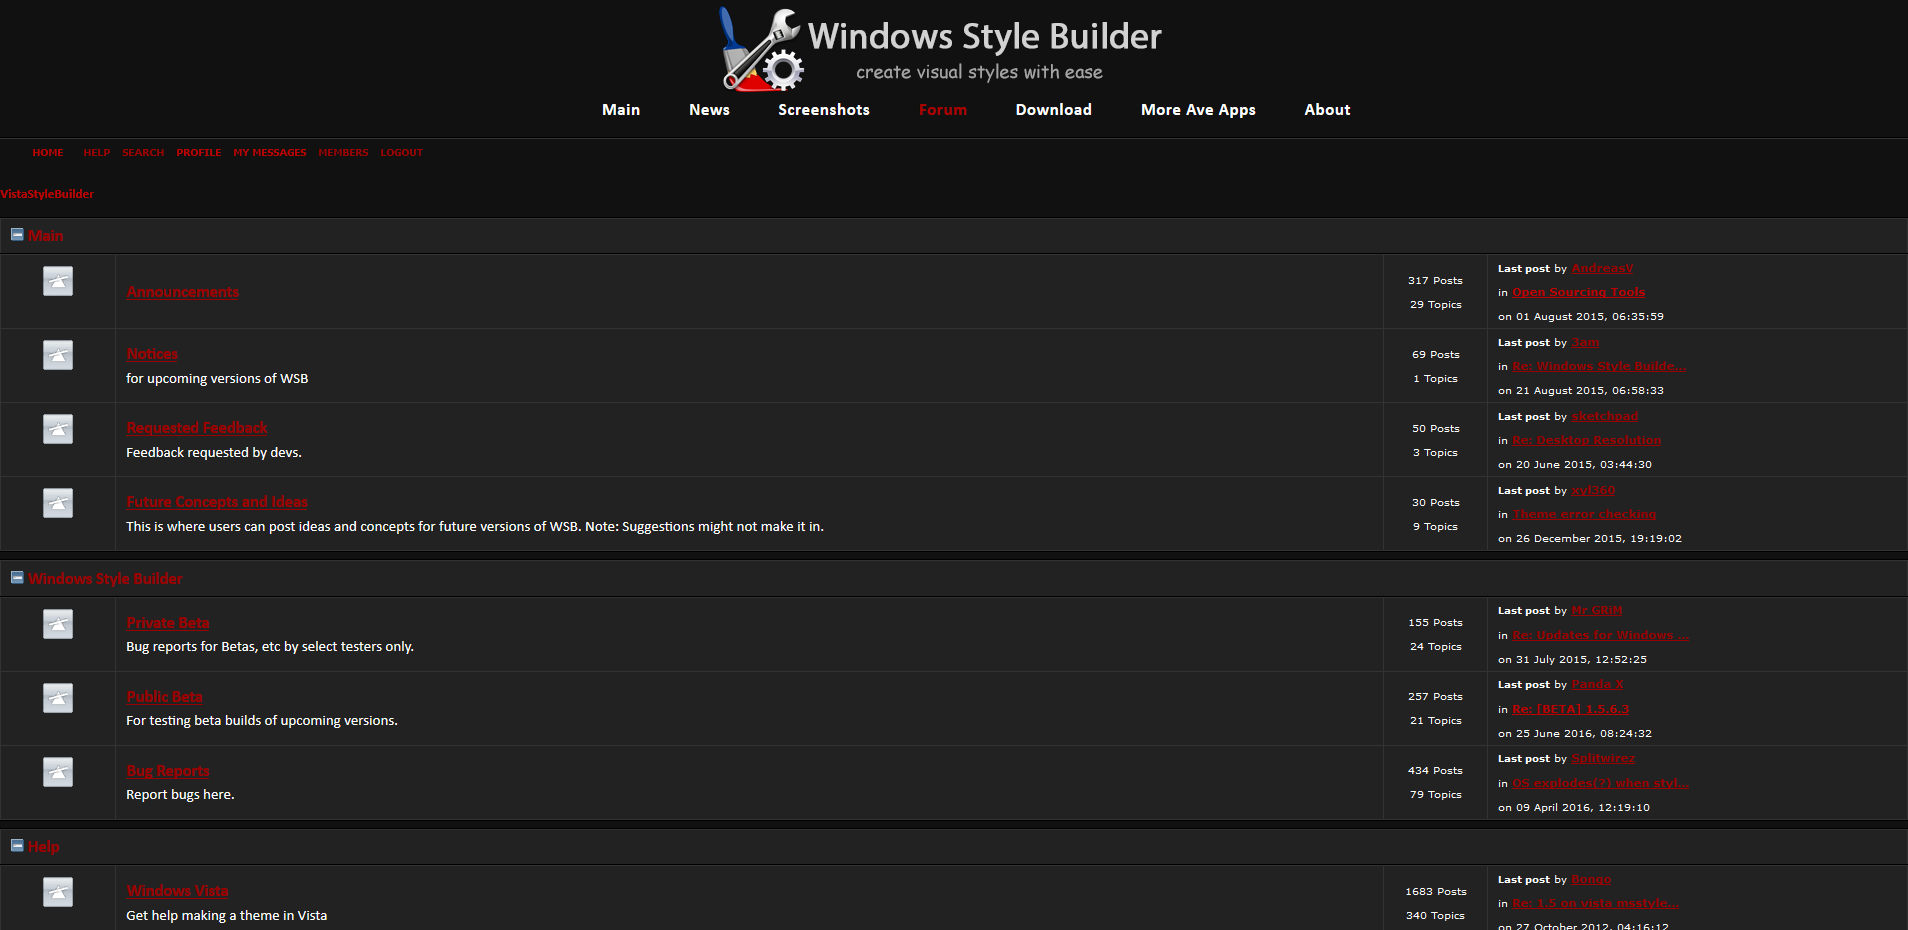Screen dimensions: 1908x930
Task: Open the Re: Desktop Resolution topic
Action: [x=1586, y=440]
